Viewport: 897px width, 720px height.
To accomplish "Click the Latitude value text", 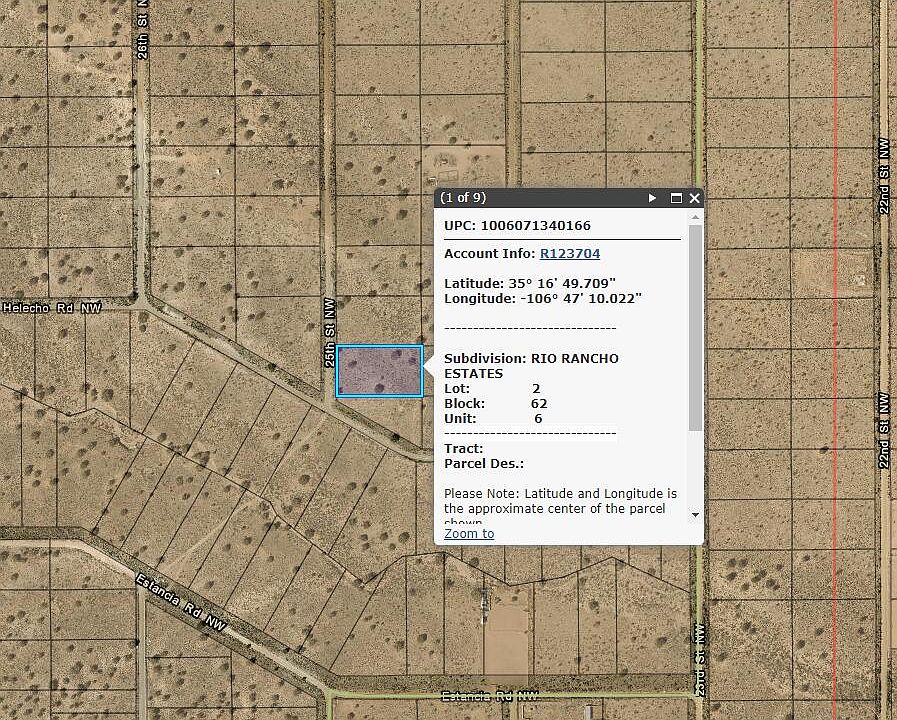I will (x=562, y=284).
